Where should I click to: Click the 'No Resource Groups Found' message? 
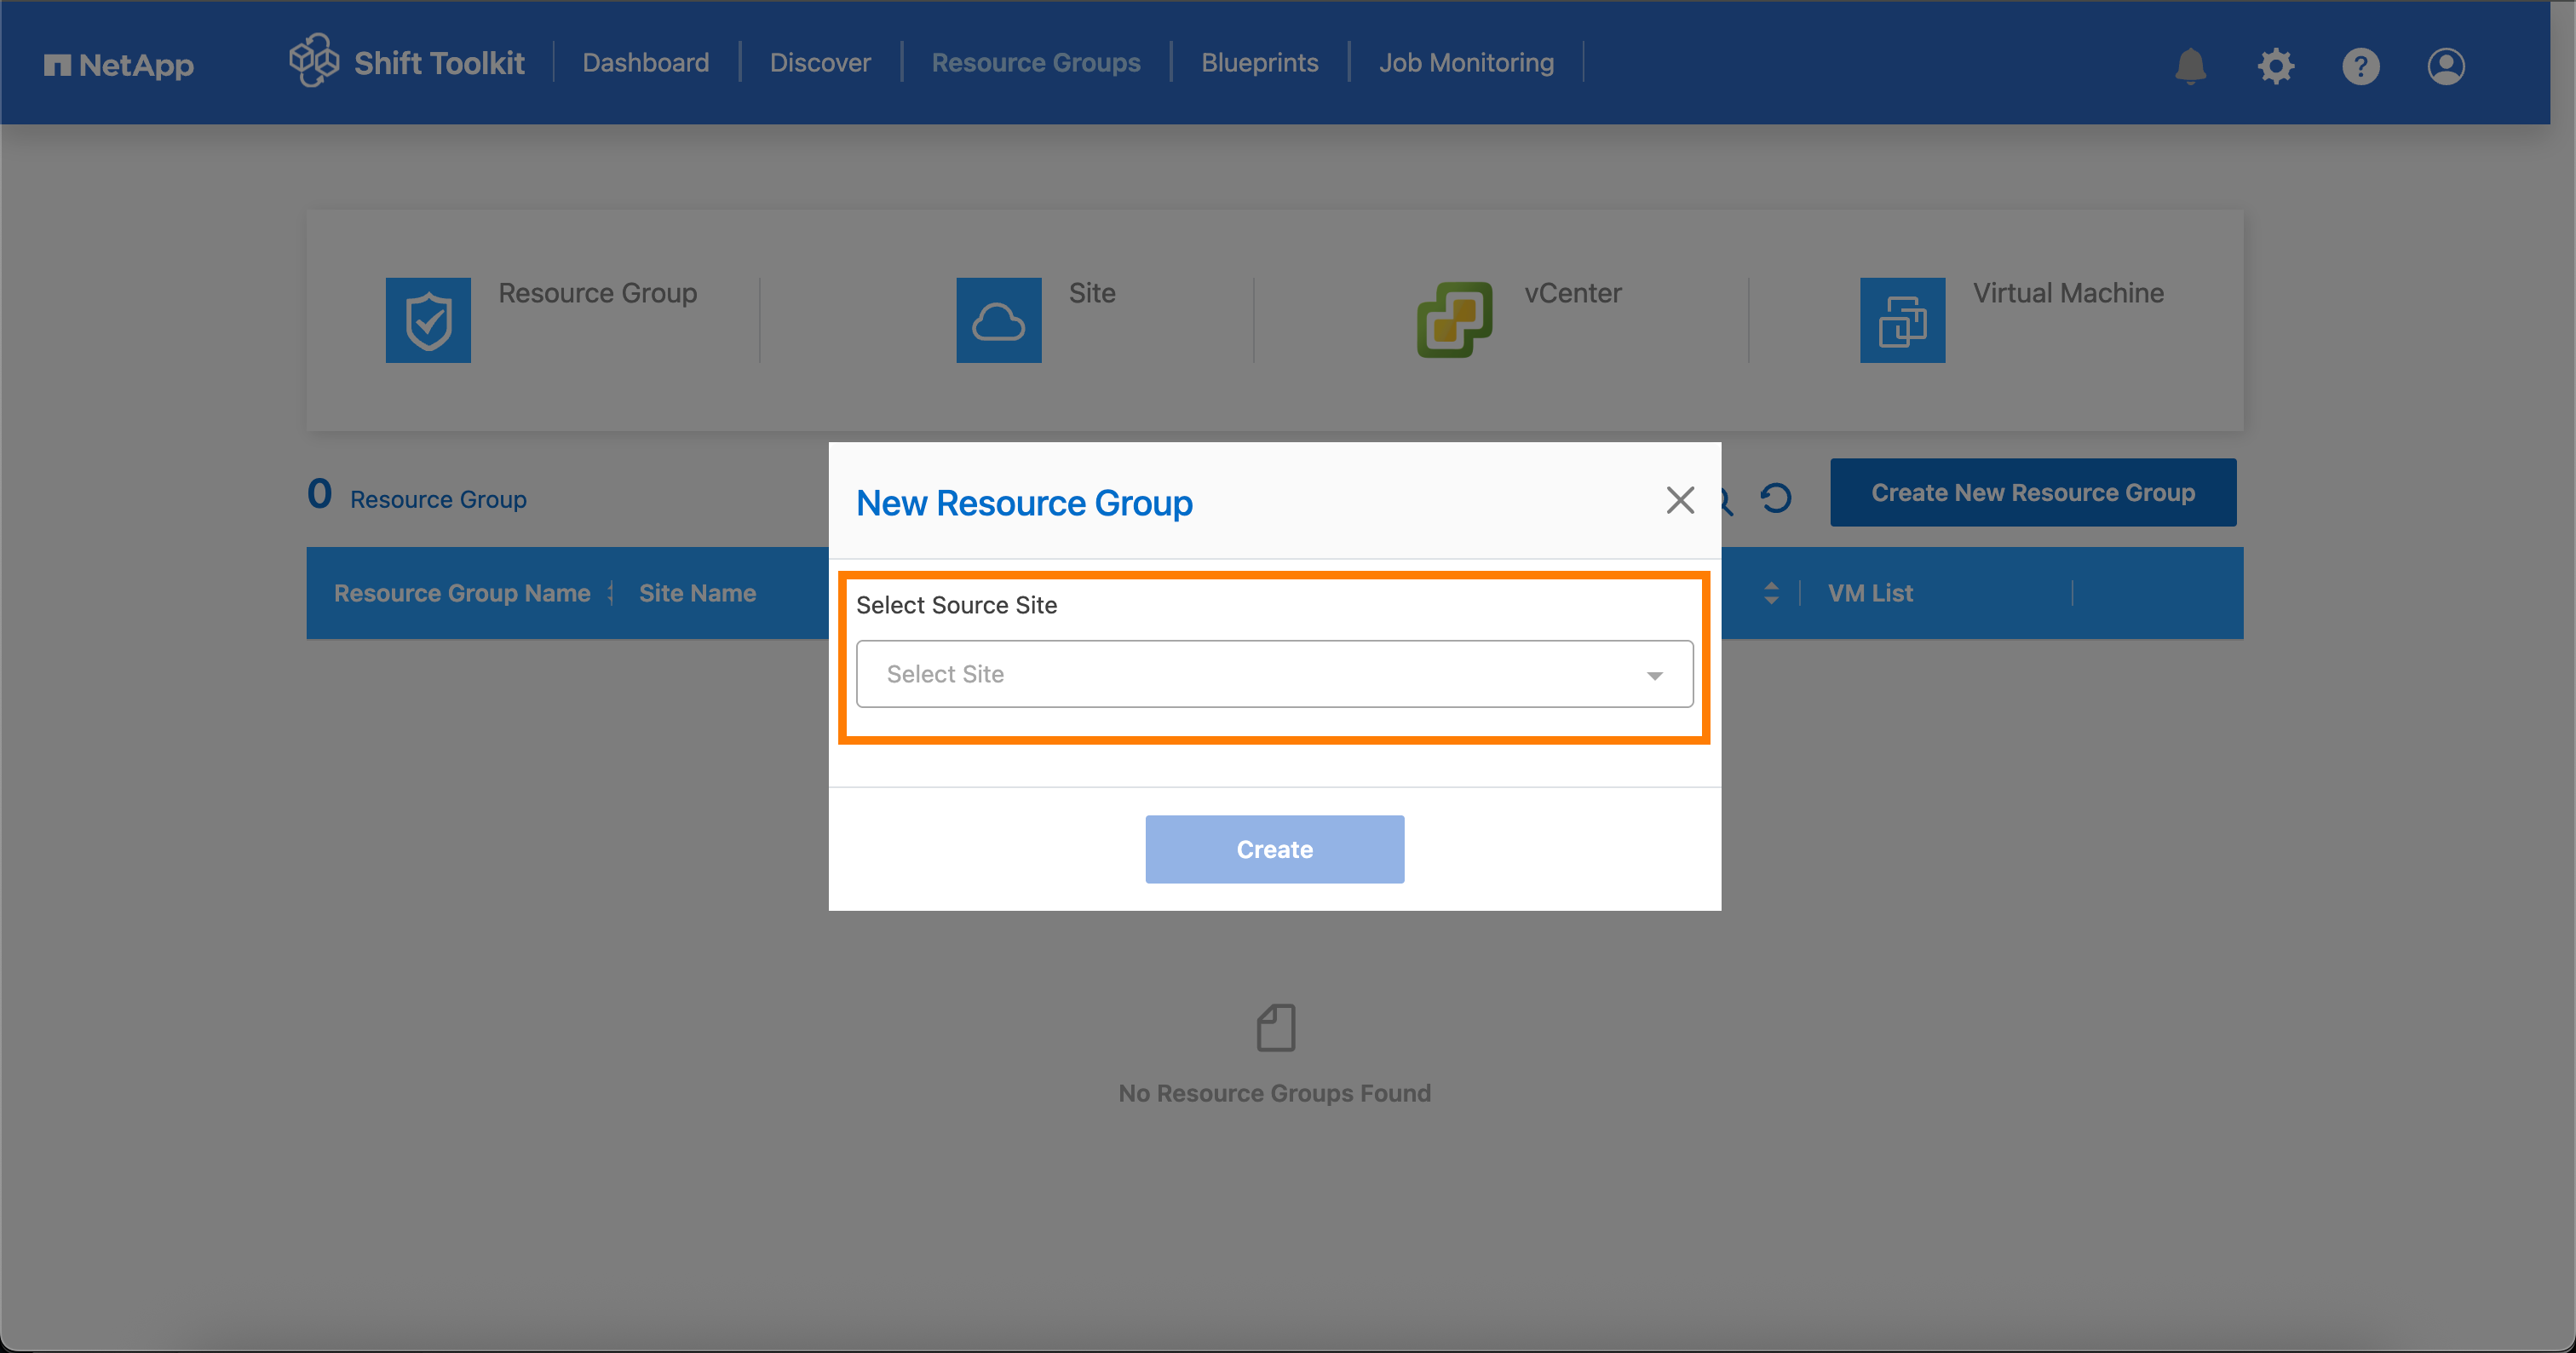click(x=1274, y=1093)
